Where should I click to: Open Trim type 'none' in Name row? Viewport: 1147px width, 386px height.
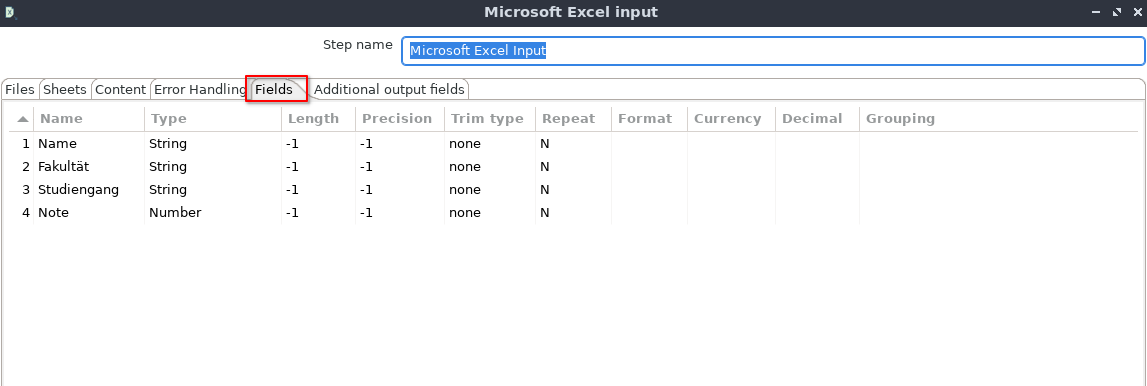click(490, 144)
